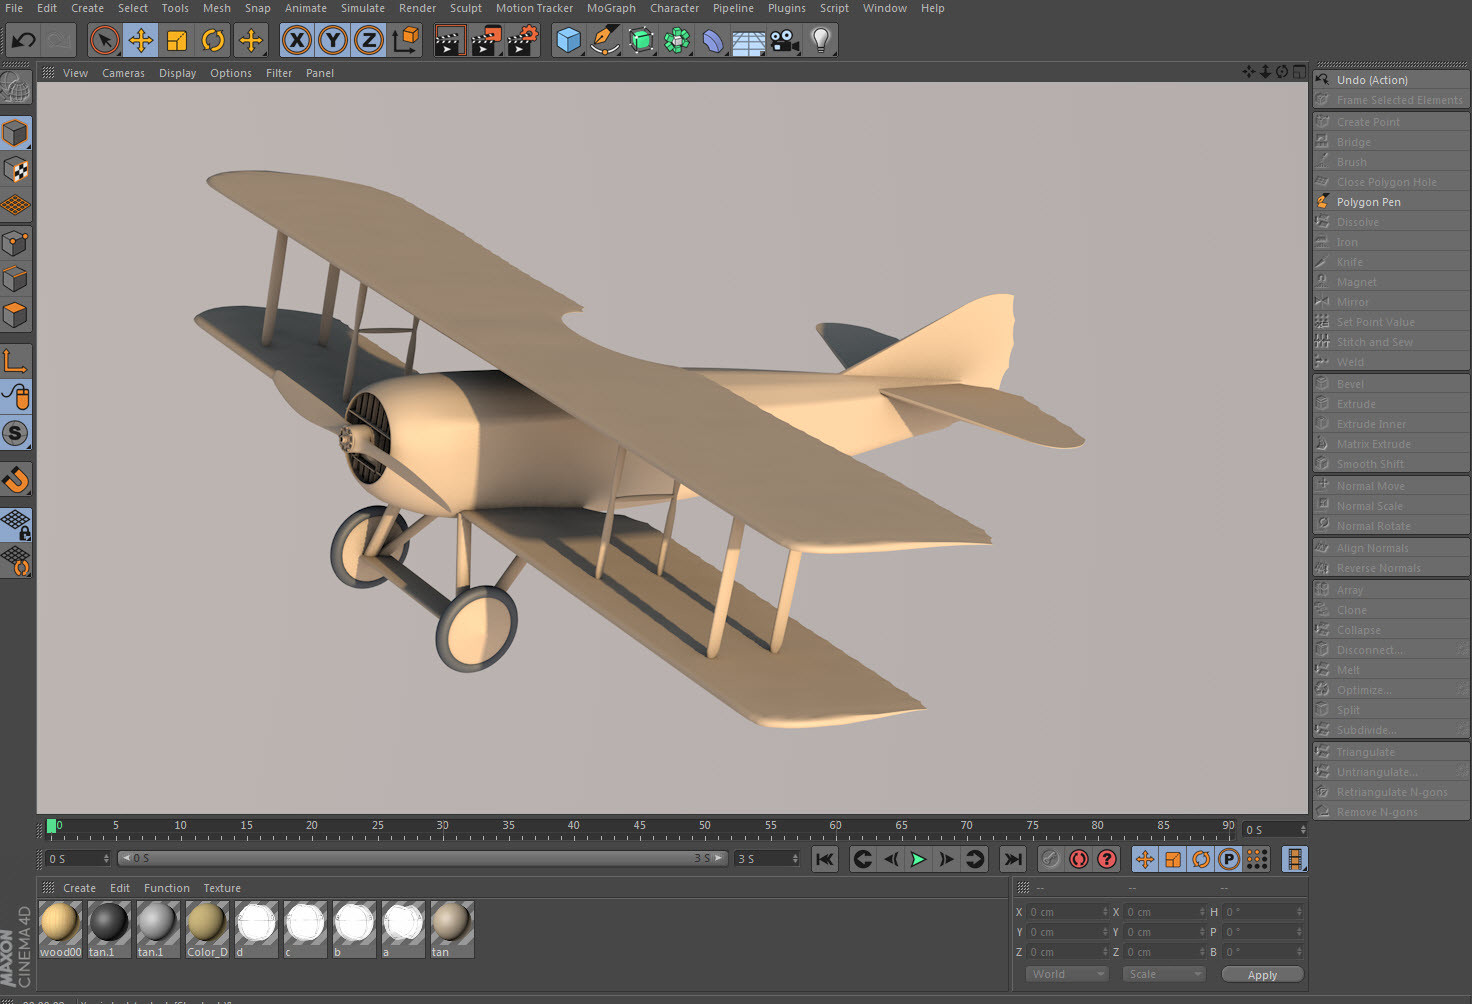The height and width of the screenshot is (1004, 1472).
Task: Play the animation forwards
Action: (918, 859)
